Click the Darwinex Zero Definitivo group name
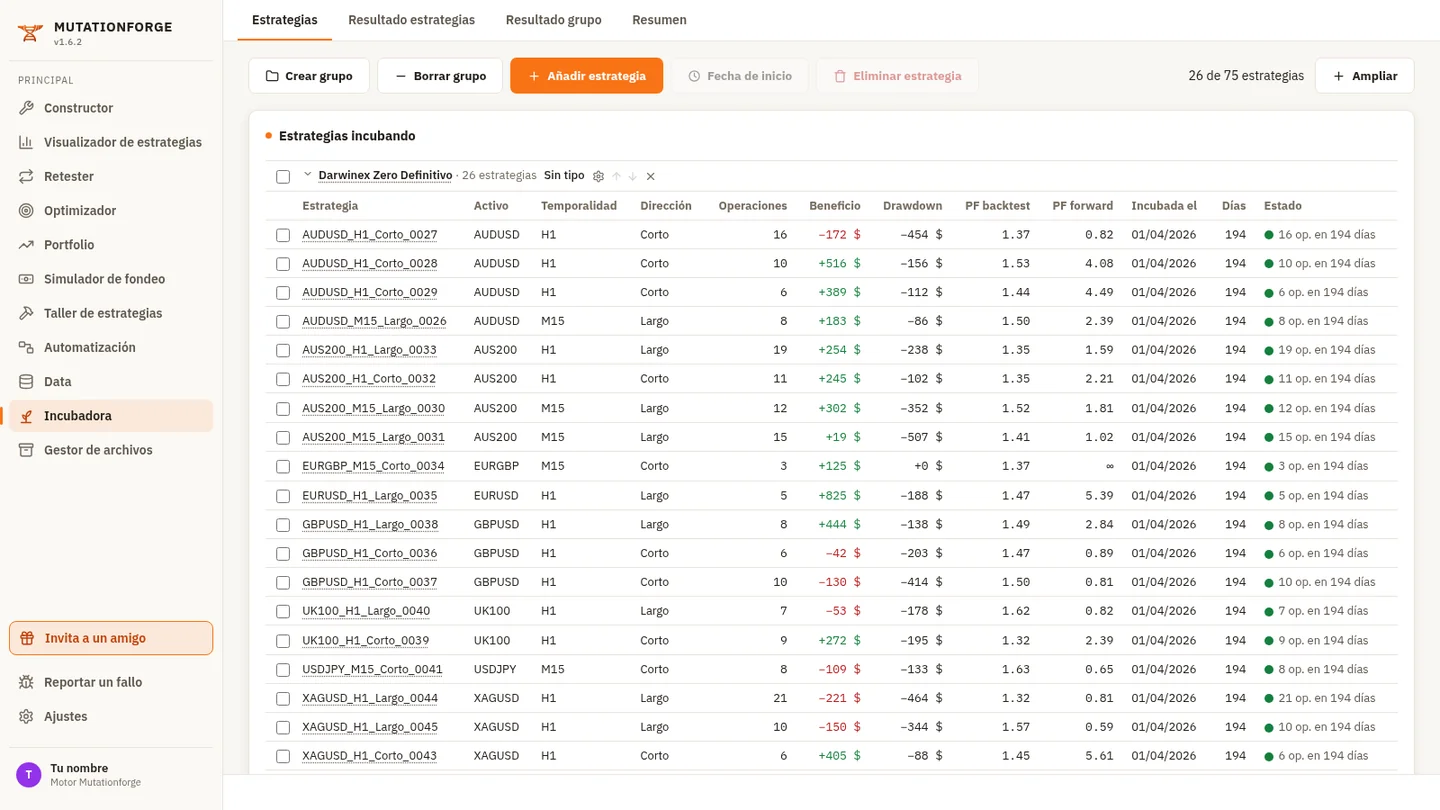The height and width of the screenshot is (810, 1440). coord(385,175)
